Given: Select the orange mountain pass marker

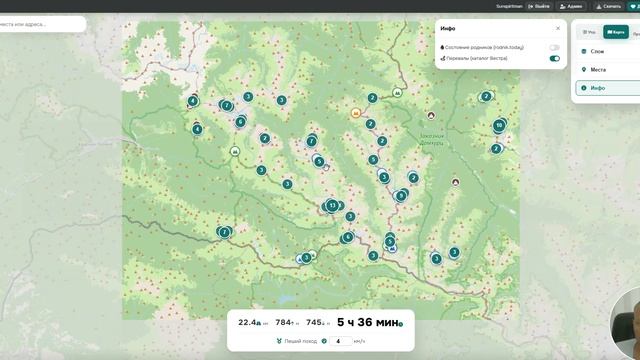Looking at the screenshot, I should (356, 113).
